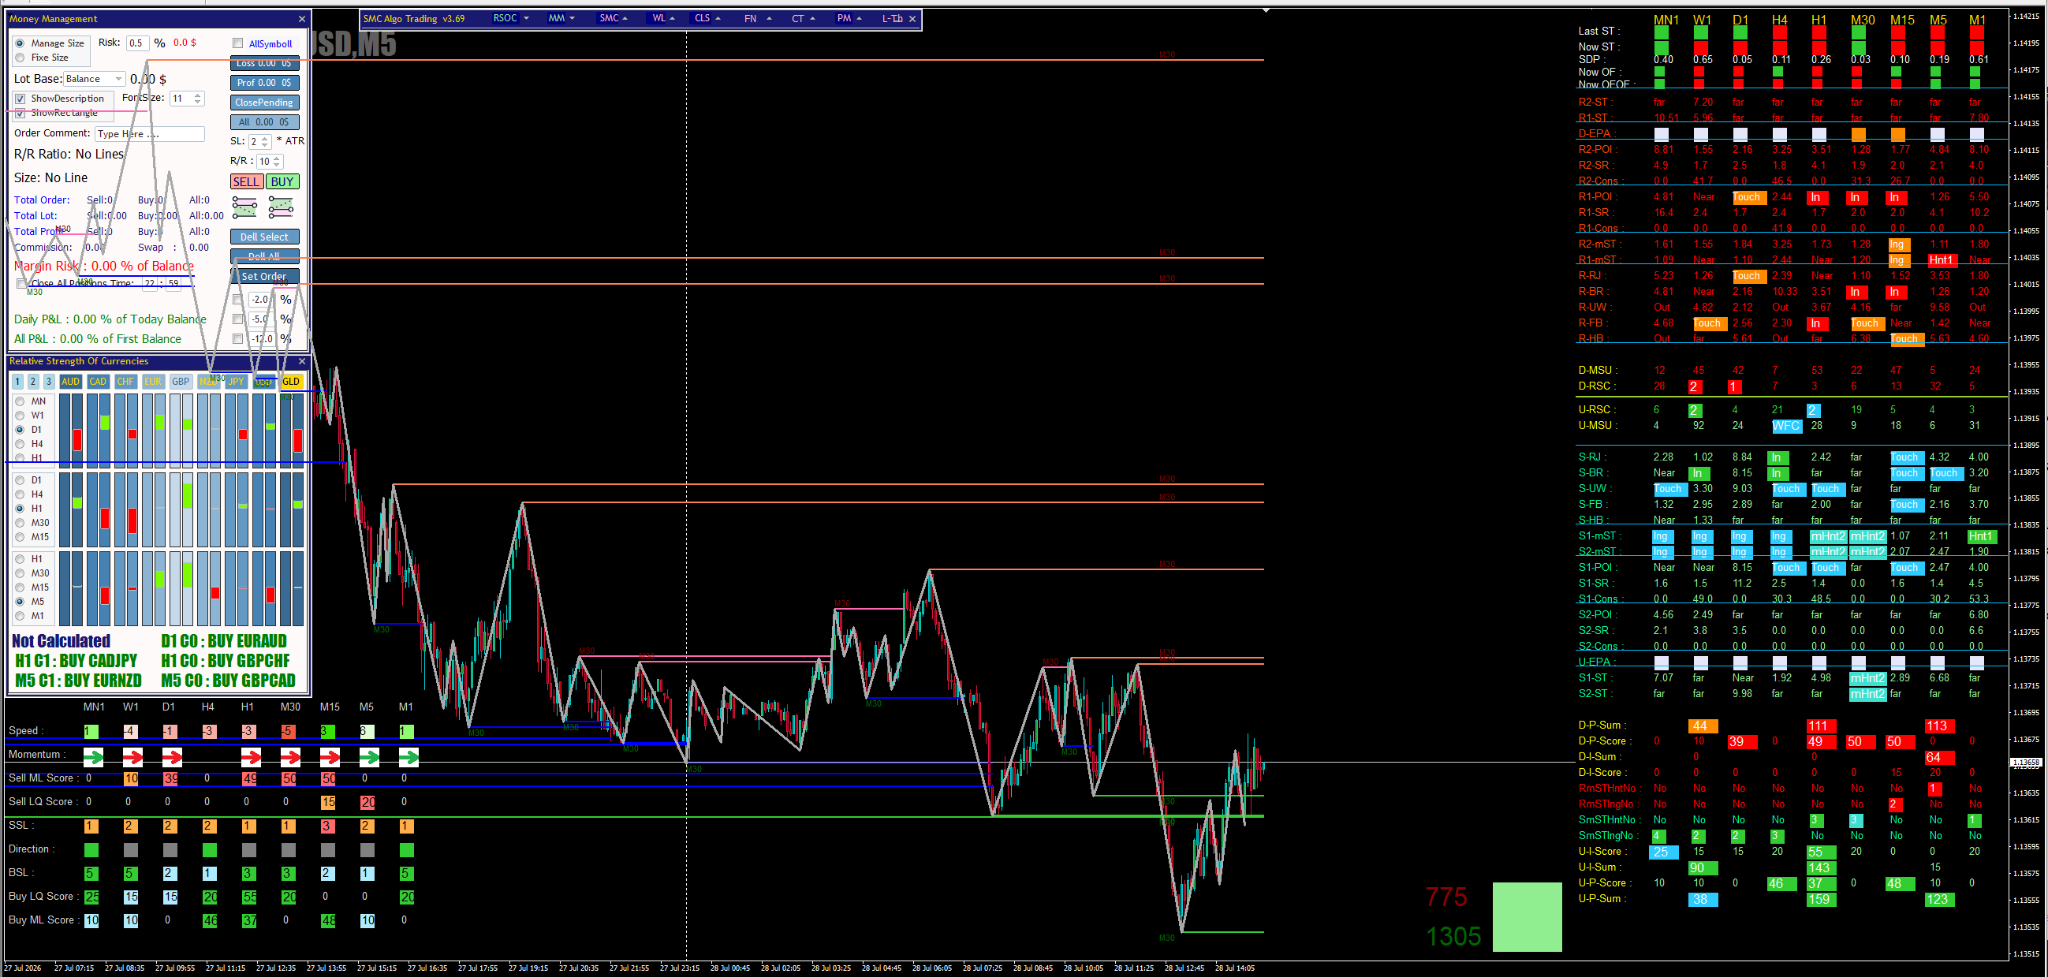Click the GLD currency strength tag
The height and width of the screenshot is (977, 2048).
point(291,382)
